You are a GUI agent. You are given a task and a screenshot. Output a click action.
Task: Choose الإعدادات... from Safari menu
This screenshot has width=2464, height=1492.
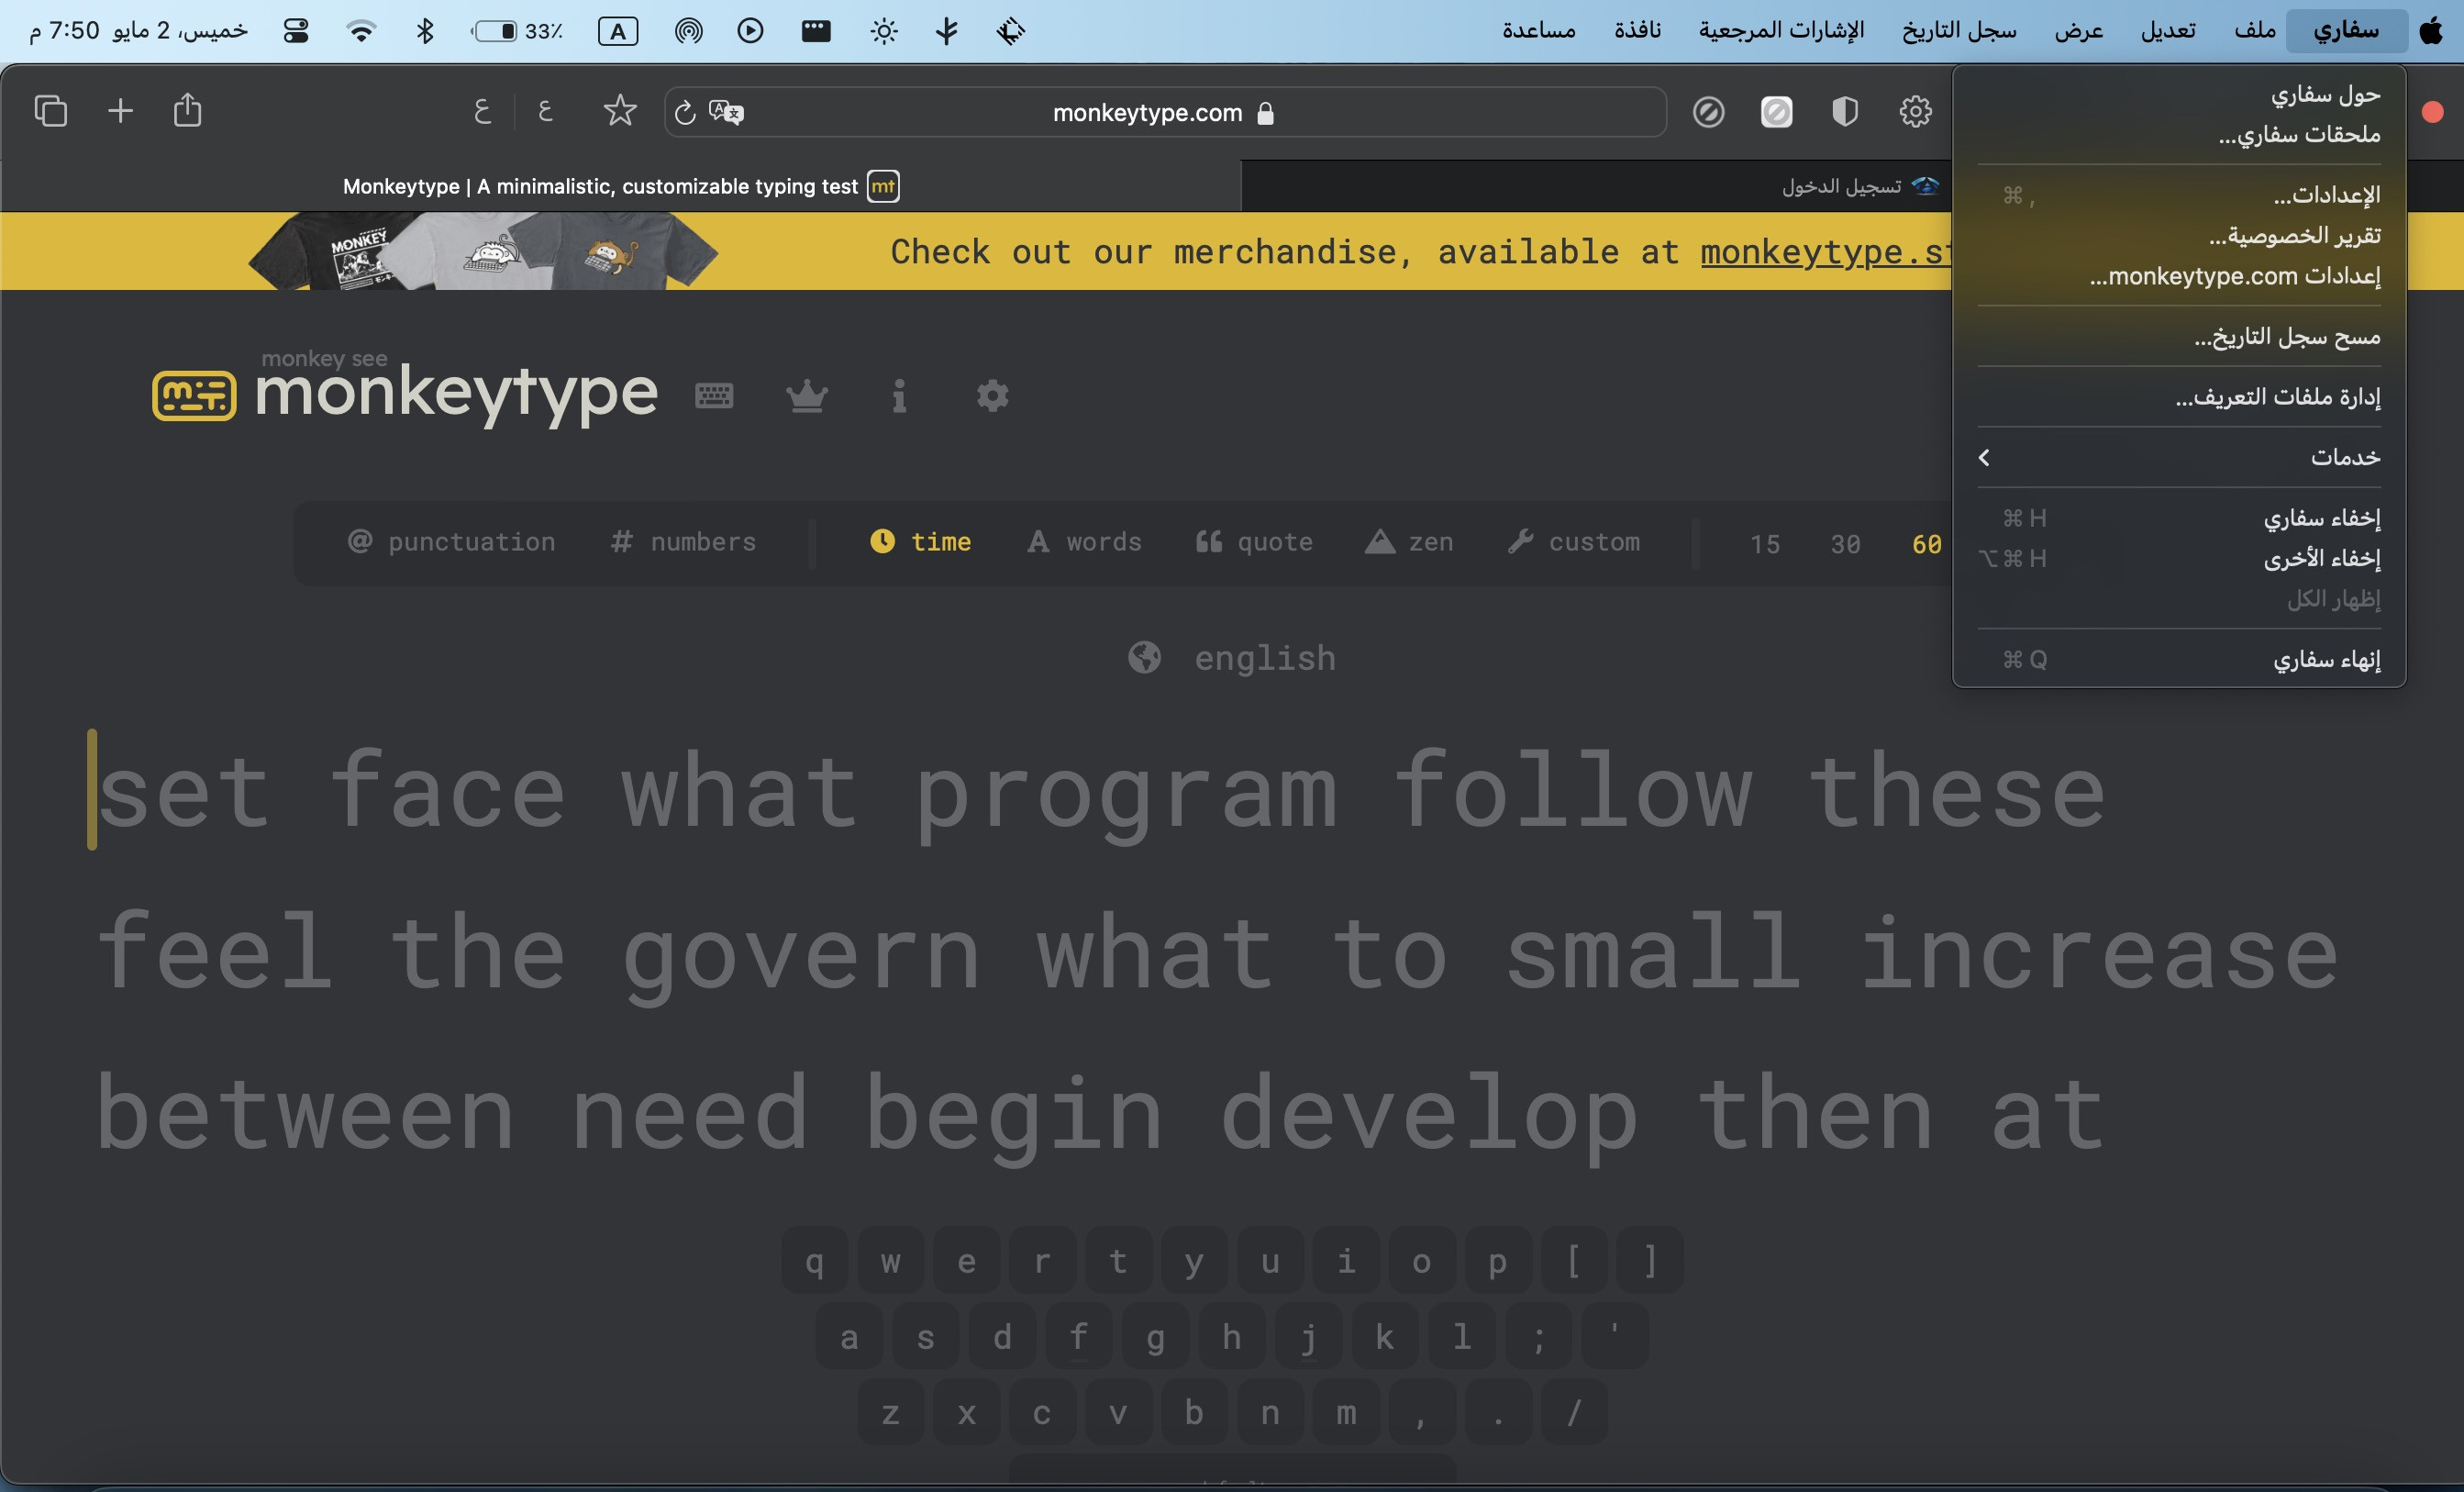pos(2326,195)
